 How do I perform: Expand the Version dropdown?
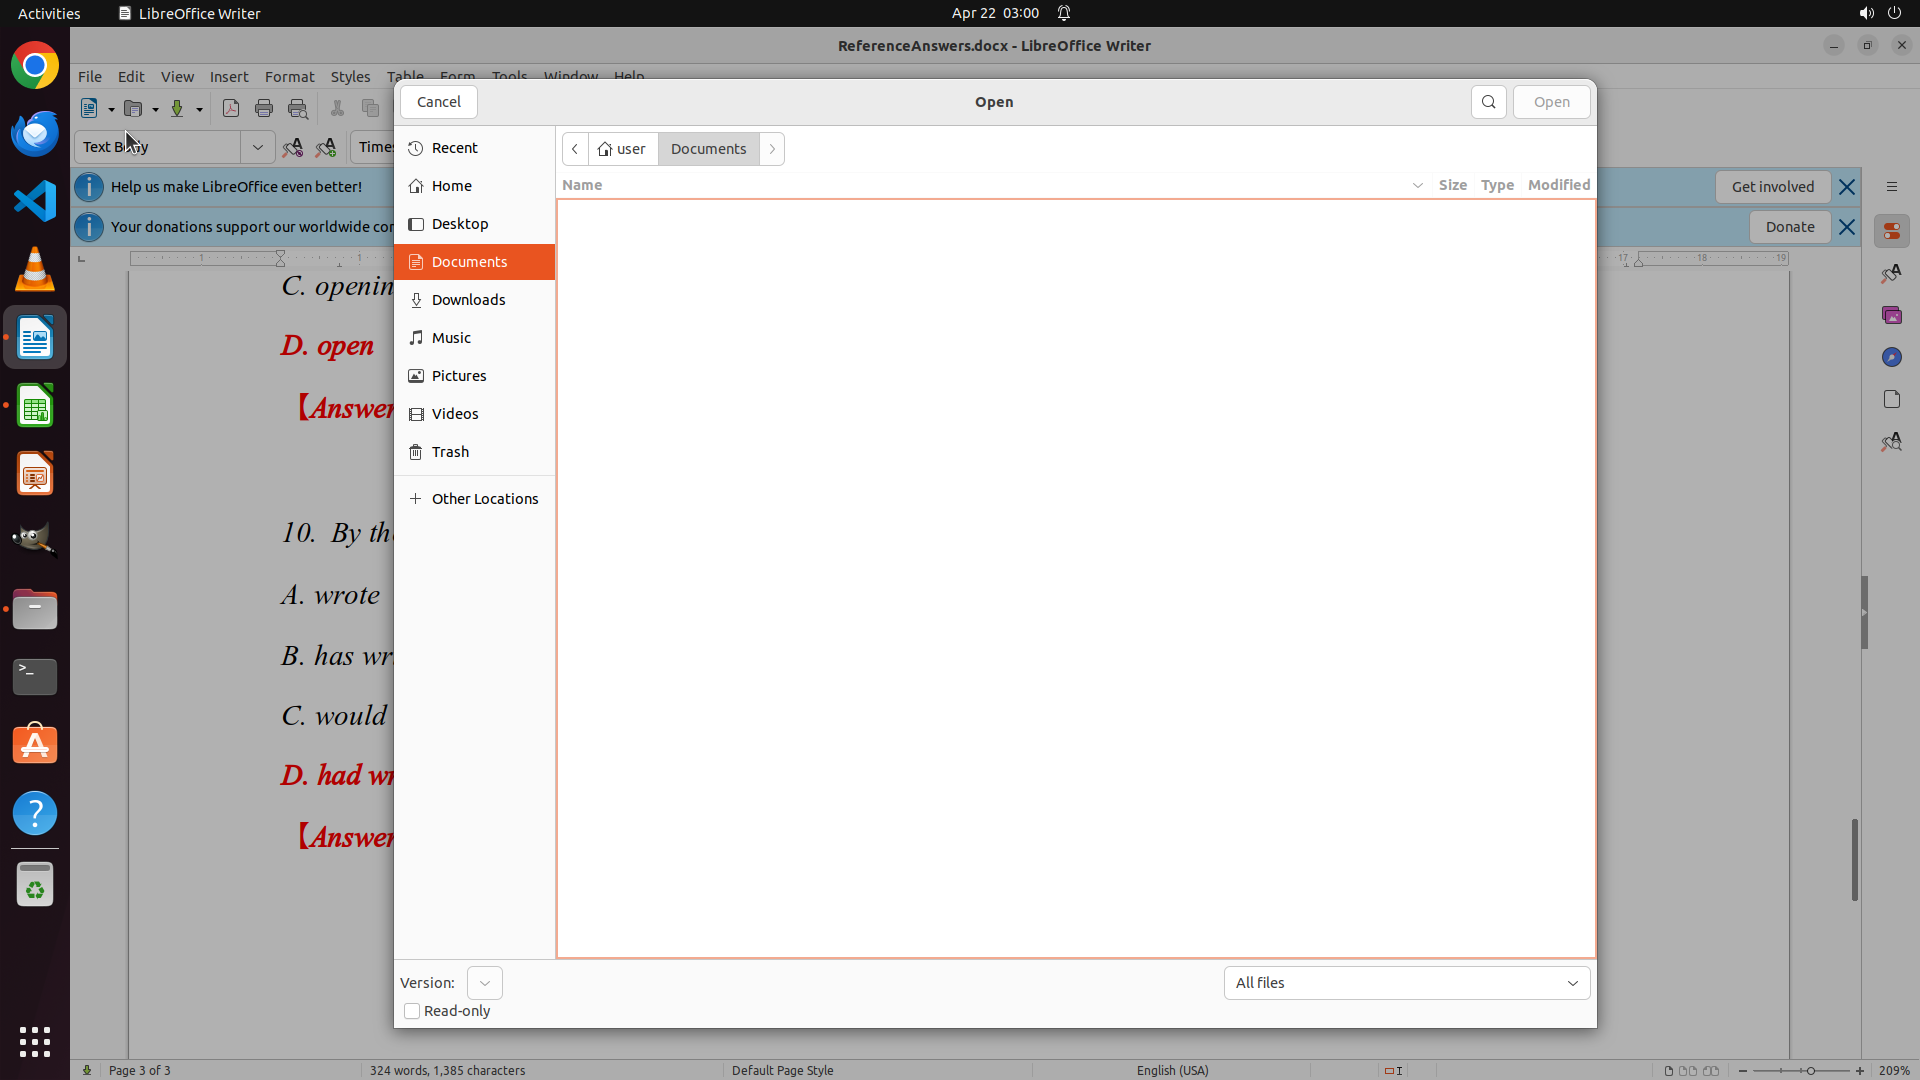click(x=485, y=983)
